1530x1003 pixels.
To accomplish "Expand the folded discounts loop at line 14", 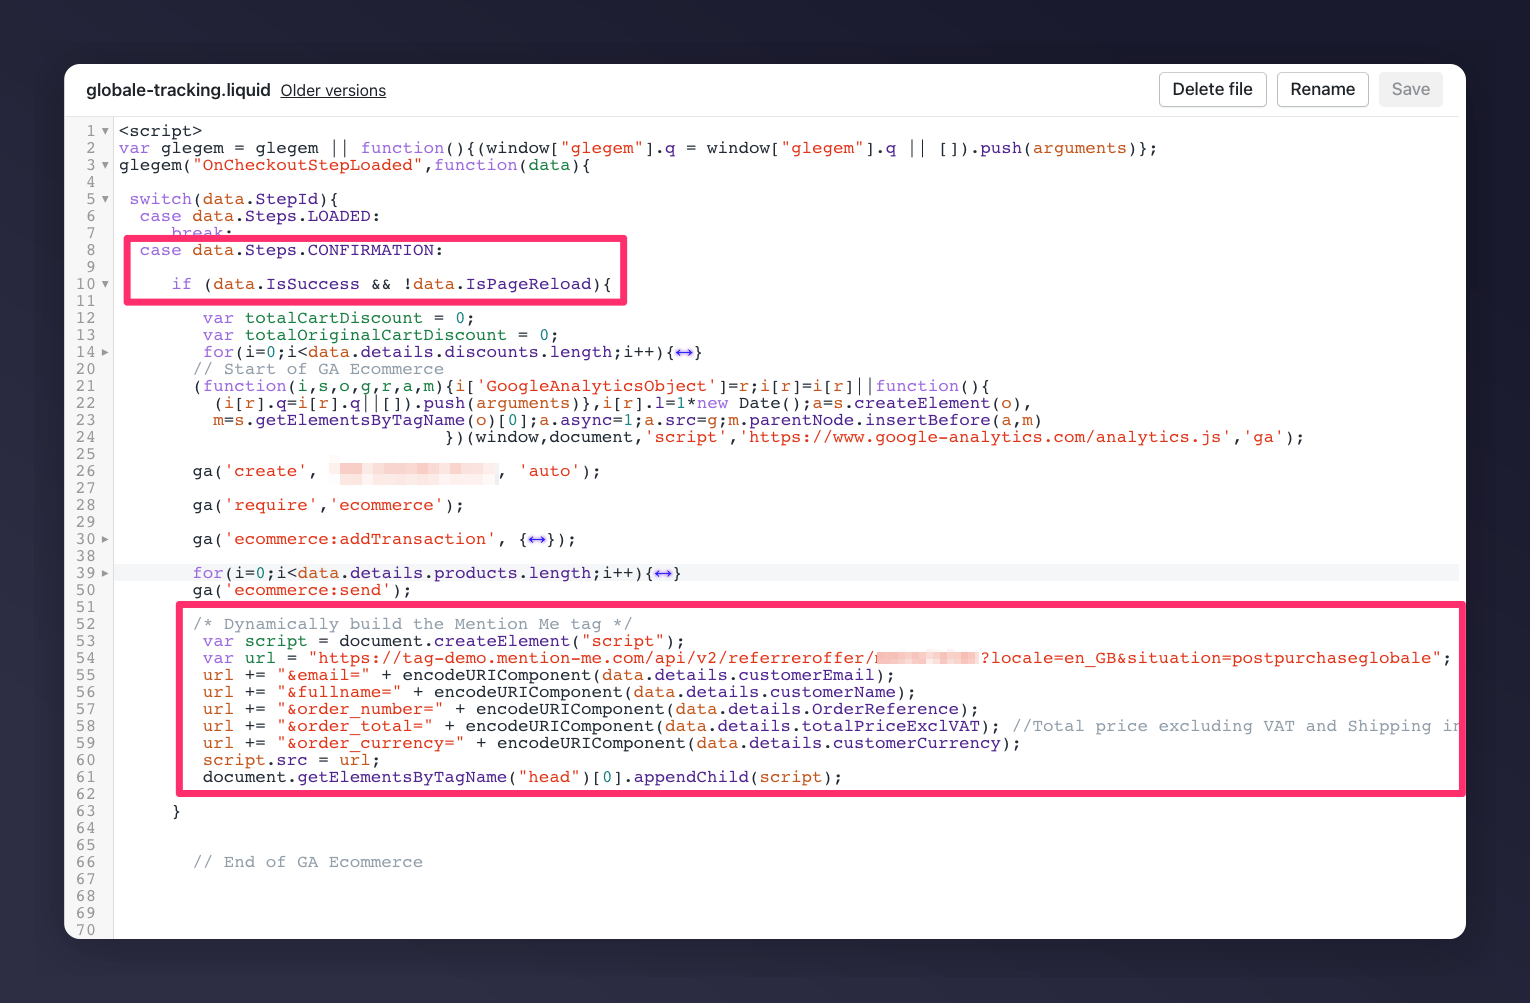I will click(105, 352).
